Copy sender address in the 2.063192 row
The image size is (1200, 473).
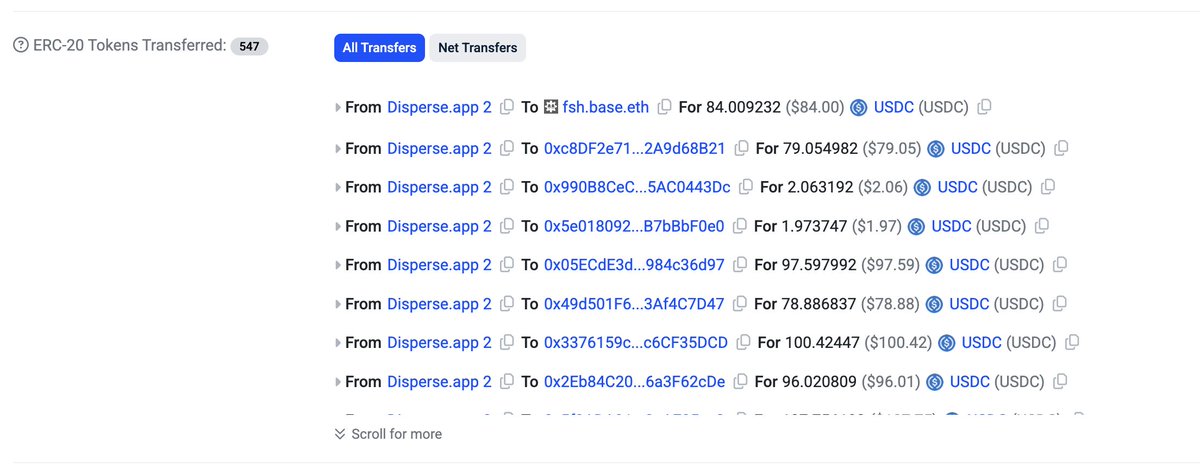click(507, 187)
